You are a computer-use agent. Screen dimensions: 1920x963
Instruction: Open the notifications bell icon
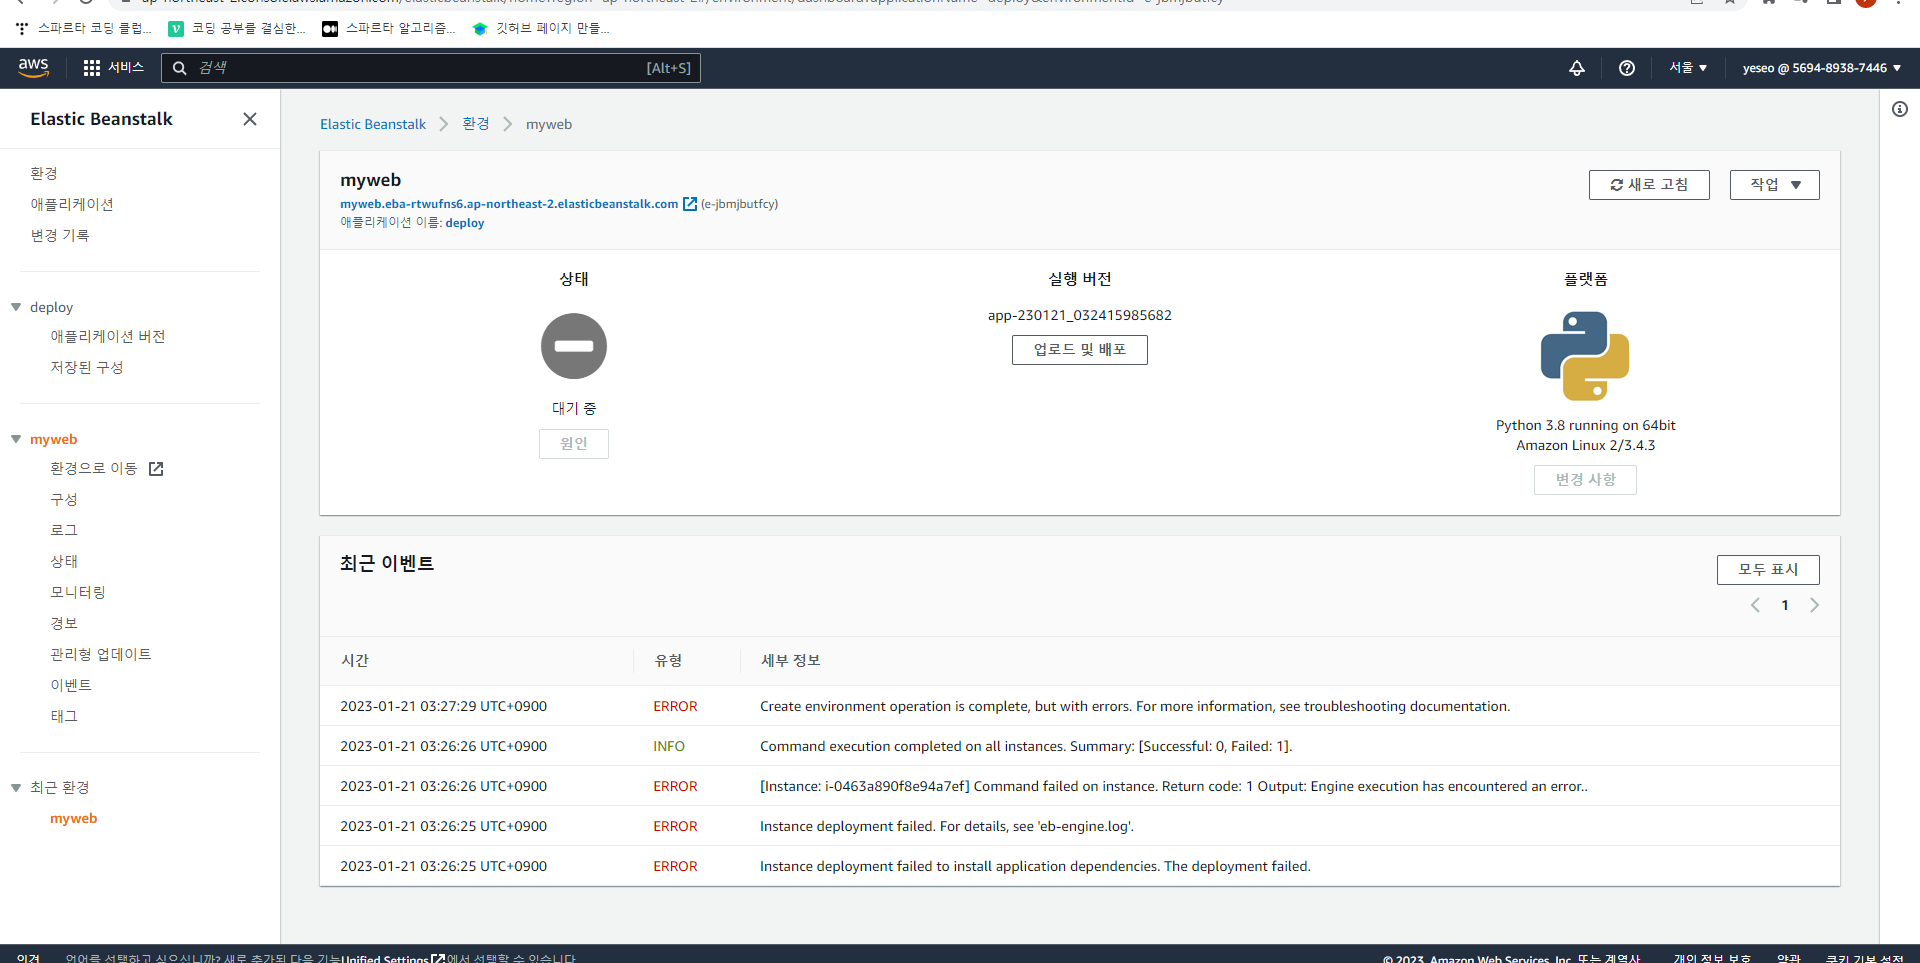pos(1577,68)
